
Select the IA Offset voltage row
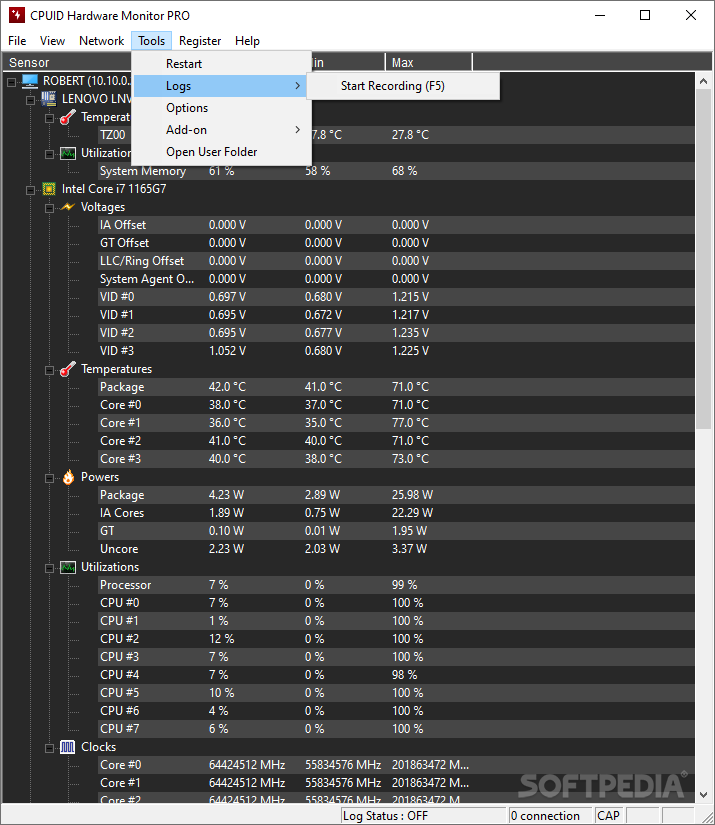(396, 225)
